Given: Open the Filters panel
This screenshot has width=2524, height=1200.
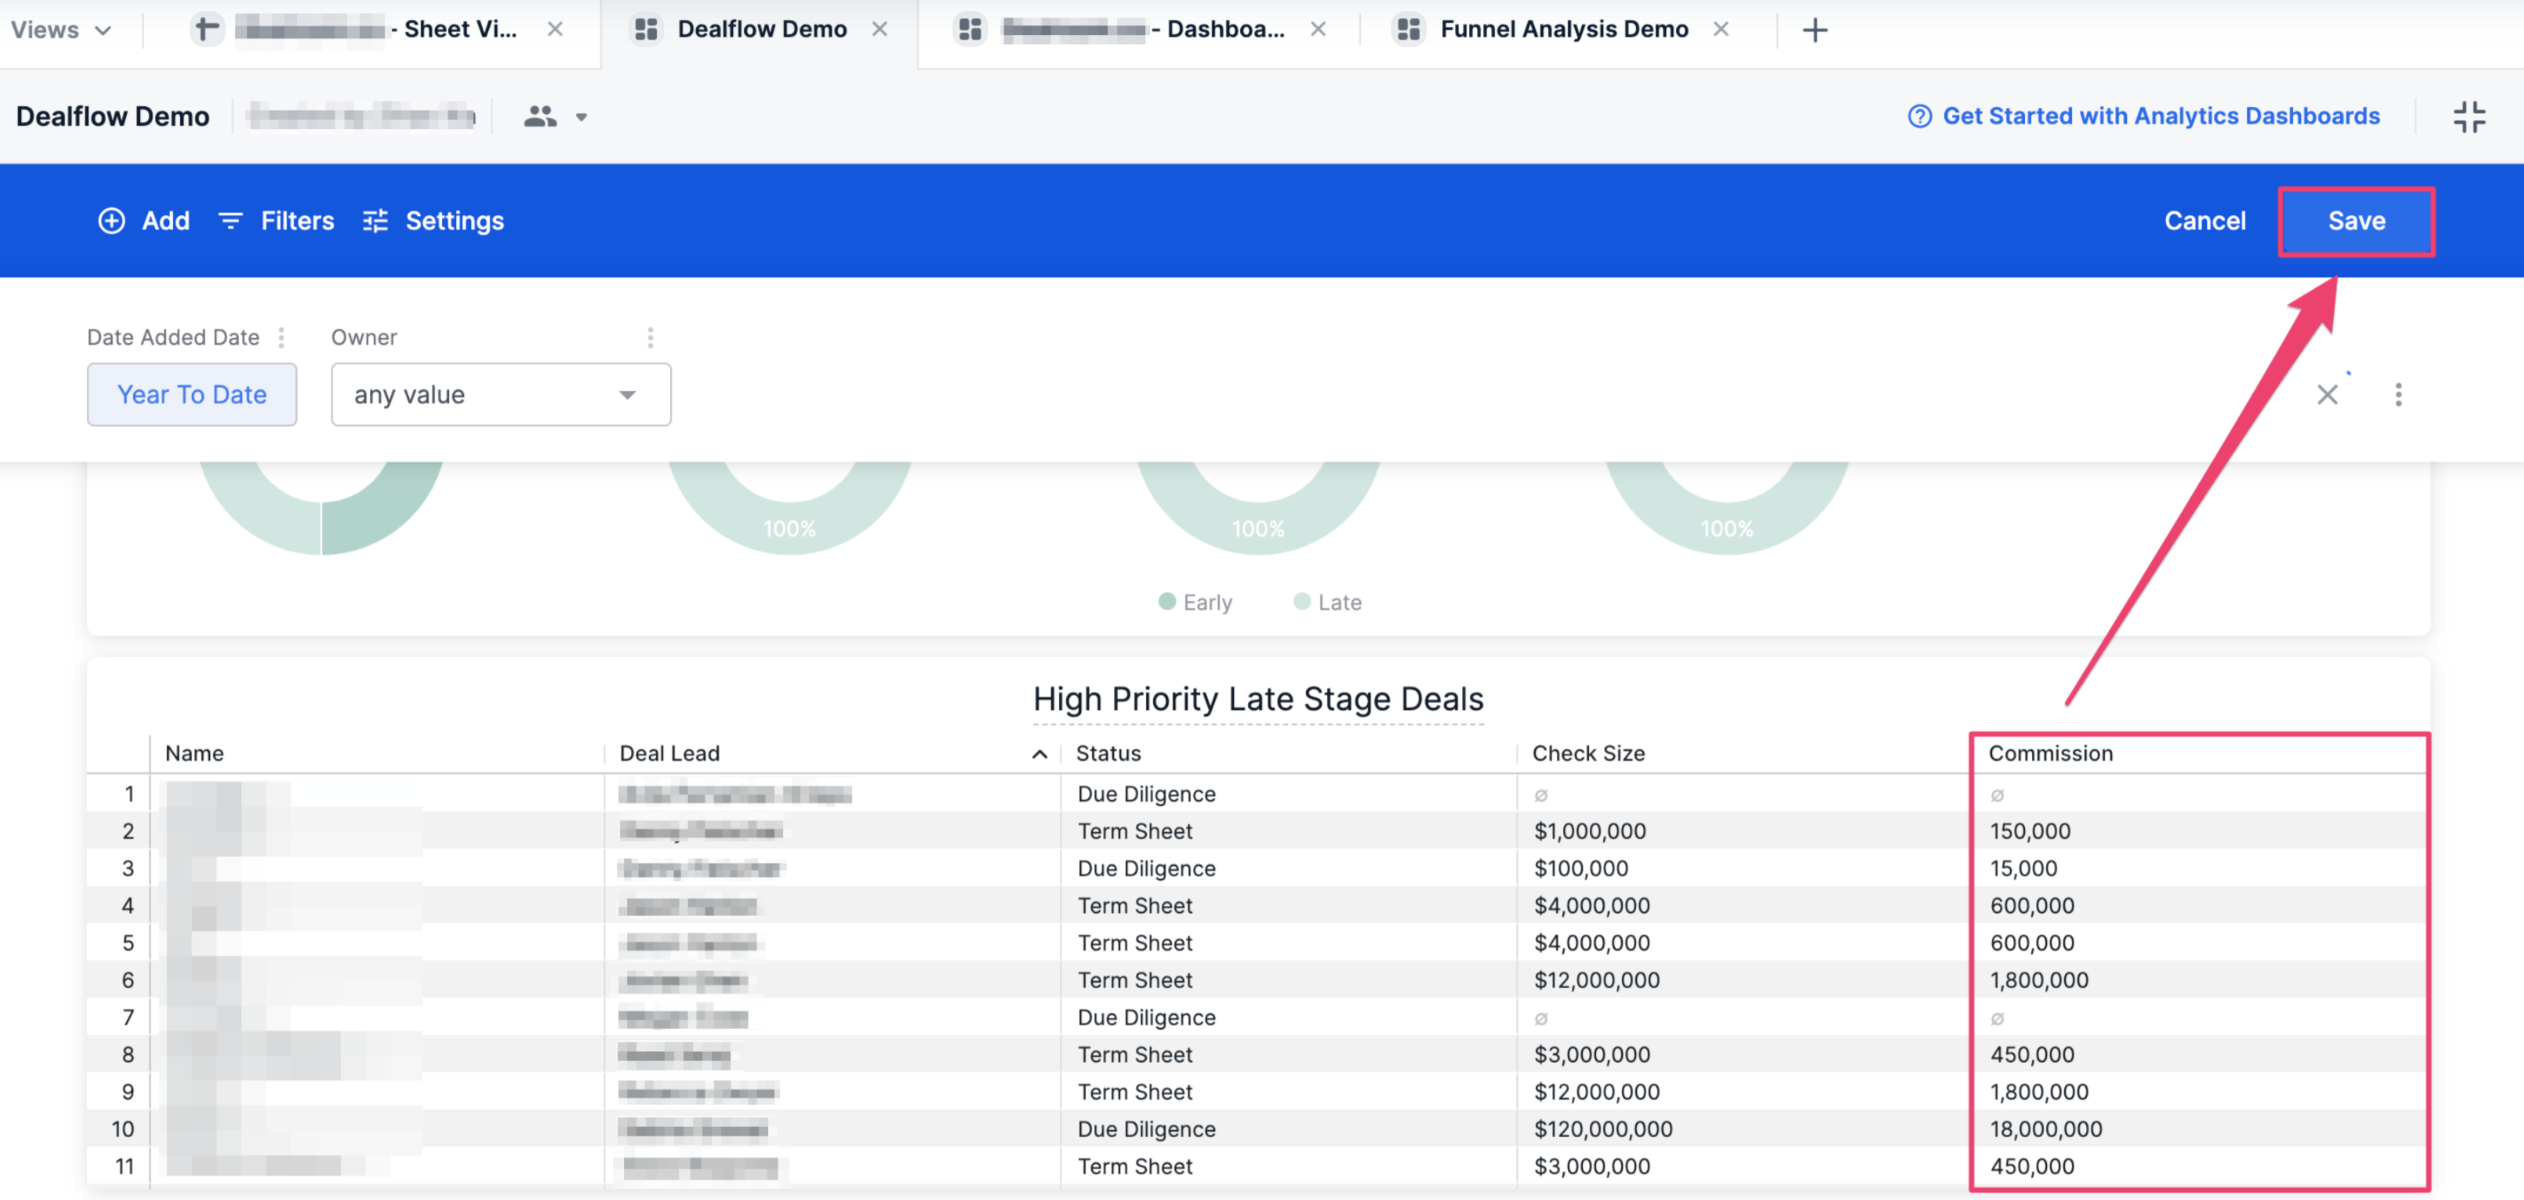Looking at the screenshot, I should pyautogui.click(x=276, y=221).
